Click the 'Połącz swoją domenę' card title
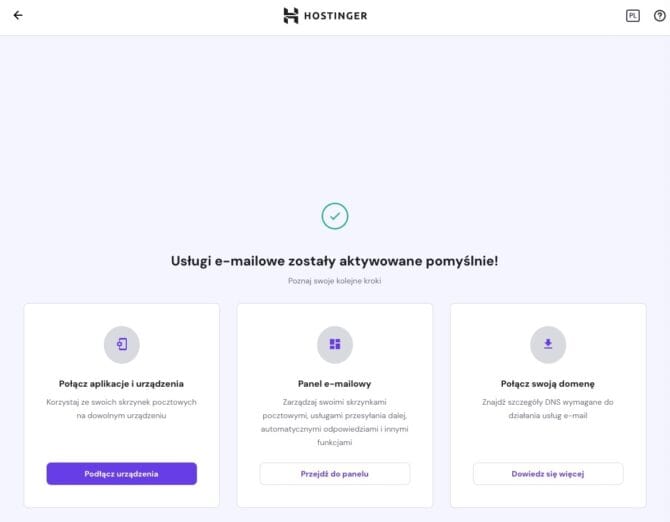 point(548,383)
